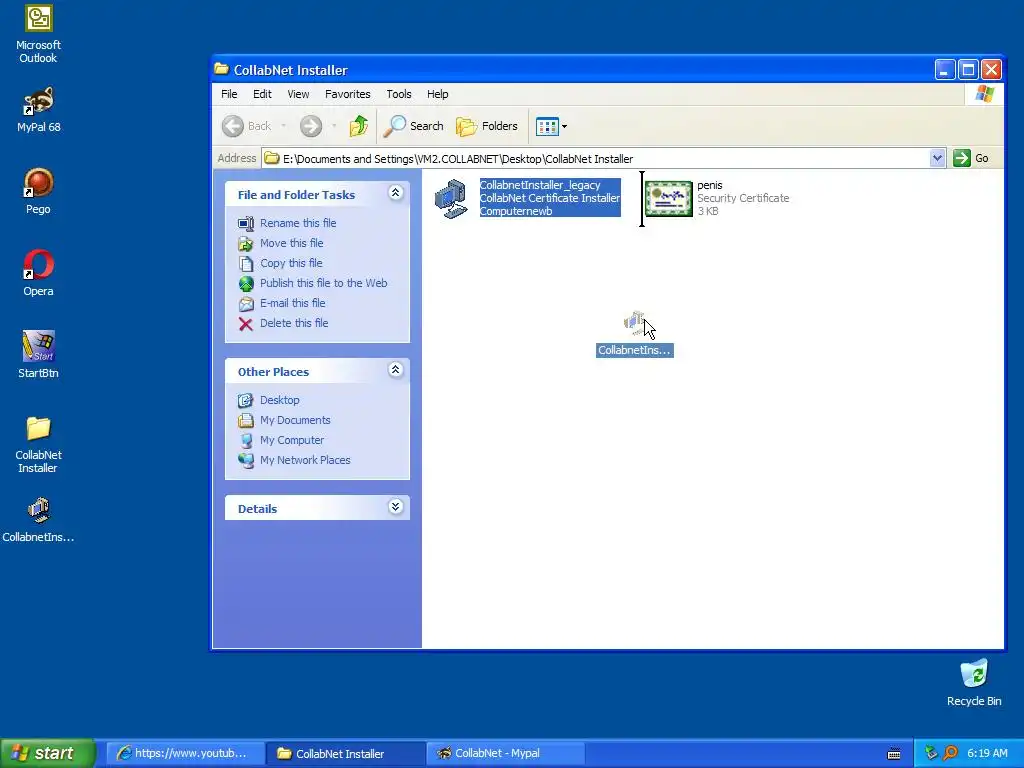Open the Tools menu
Screen dimensions: 1024x768
point(399,94)
